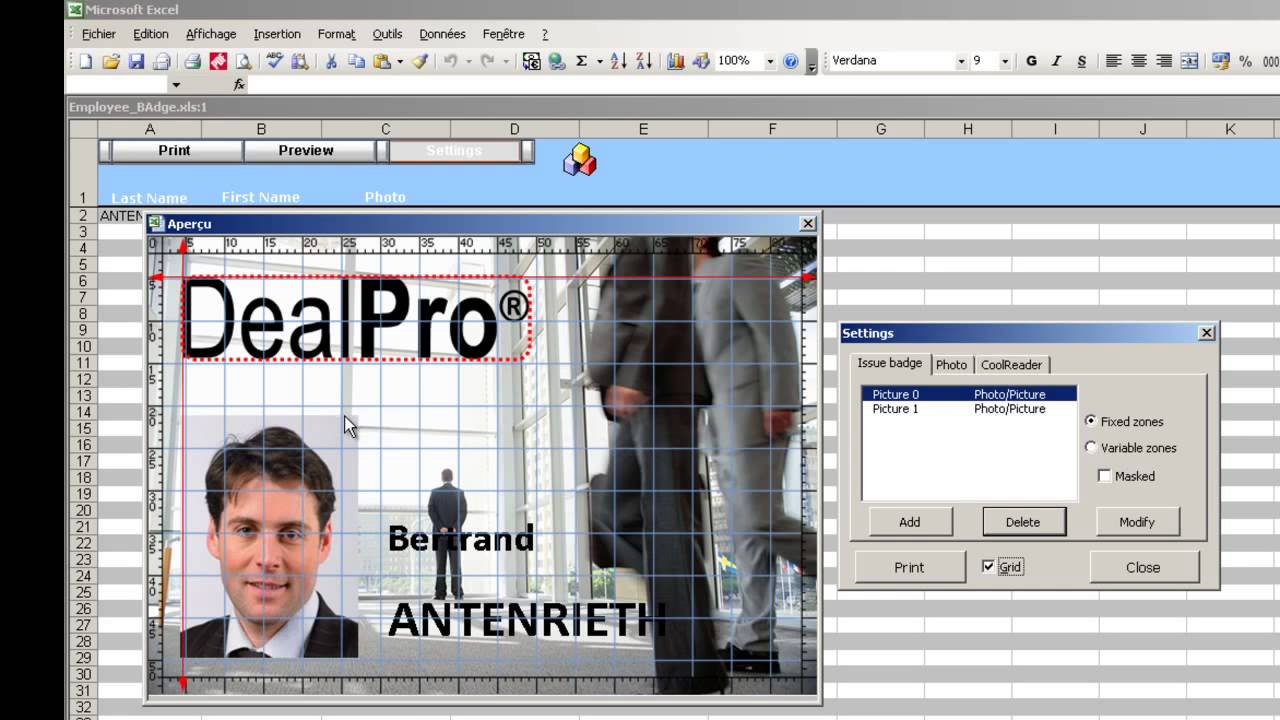
Task: Open the Paste options dropdown arrow
Action: (x=399, y=61)
